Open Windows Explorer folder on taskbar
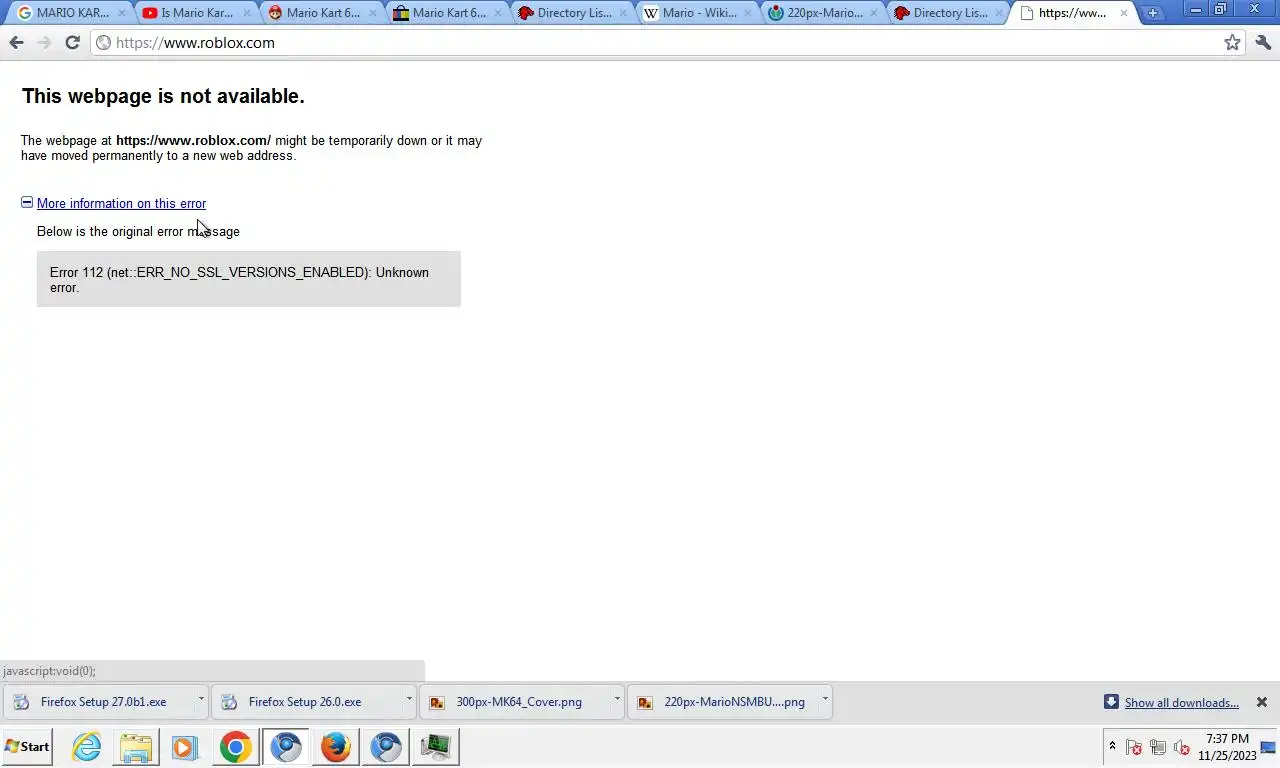This screenshot has height=768, width=1280. [x=136, y=746]
